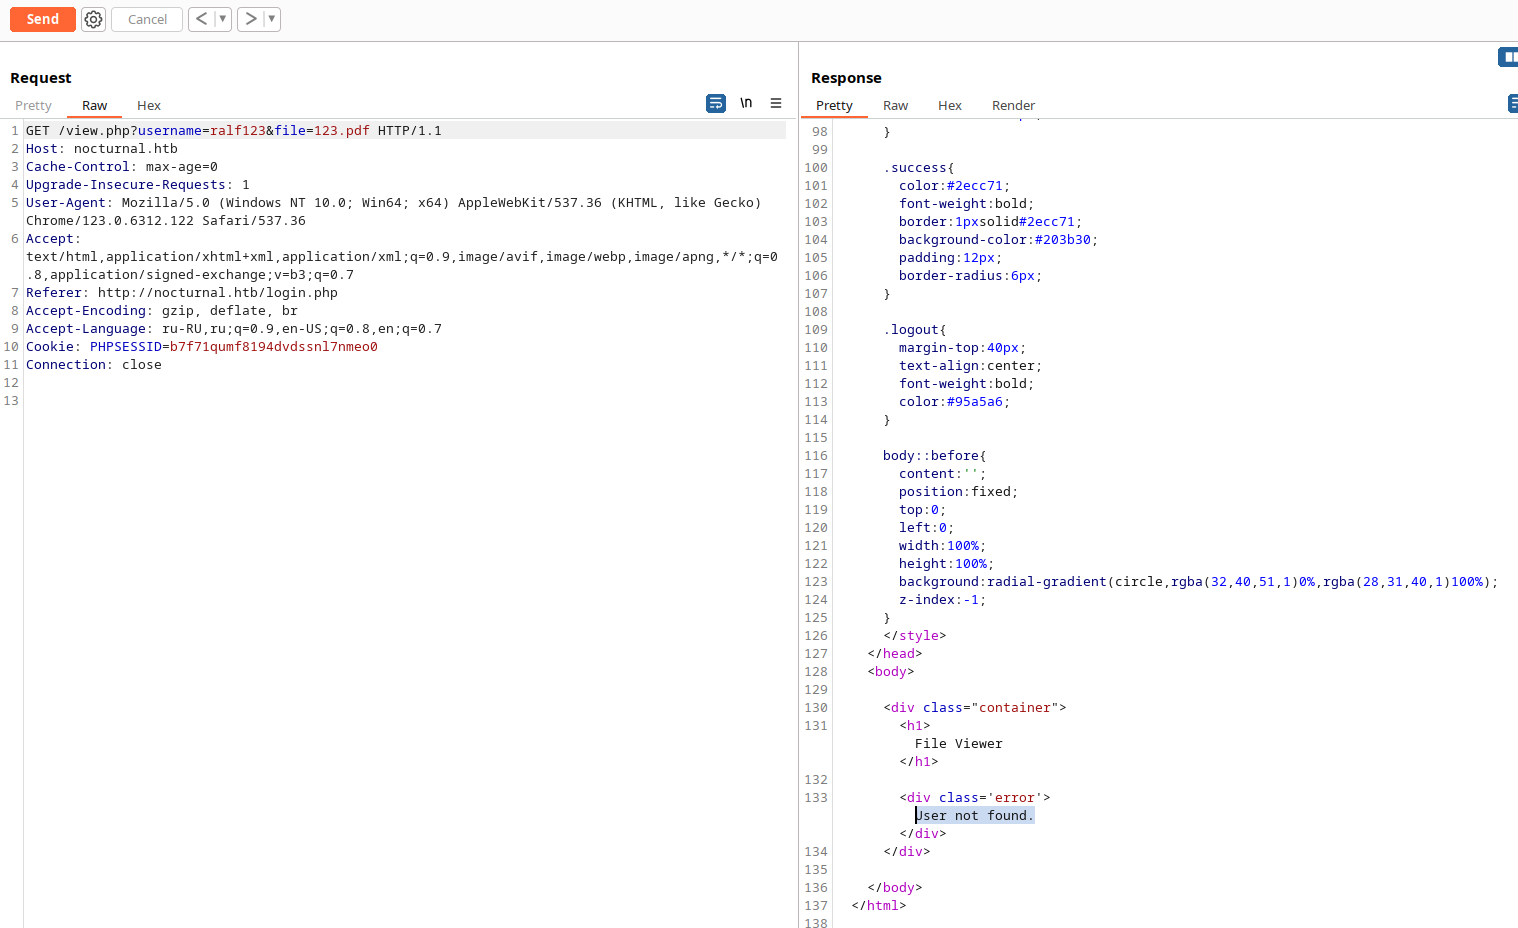Image resolution: width=1518 pixels, height=928 pixels.
Task: Click the 'User not found.' response text
Action: click(975, 816)
